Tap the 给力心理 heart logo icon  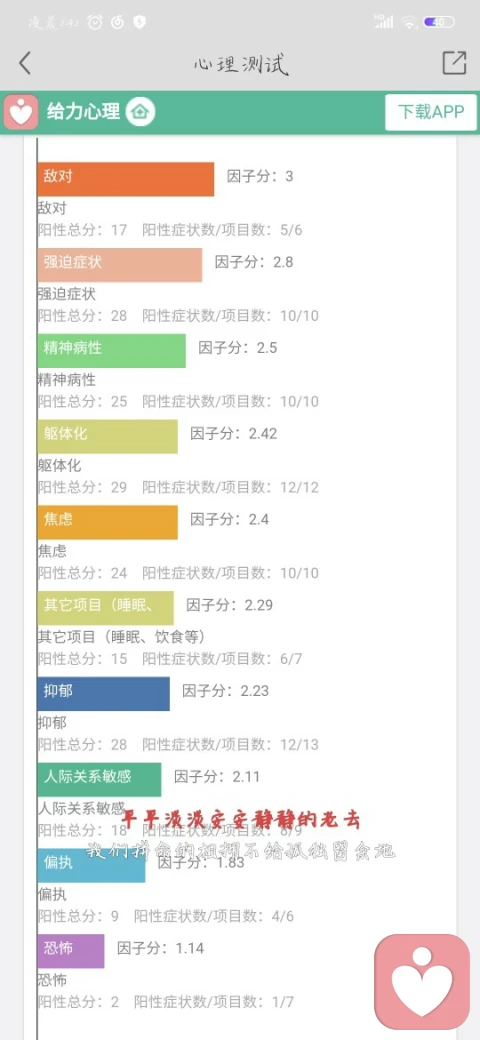[21, 111]
